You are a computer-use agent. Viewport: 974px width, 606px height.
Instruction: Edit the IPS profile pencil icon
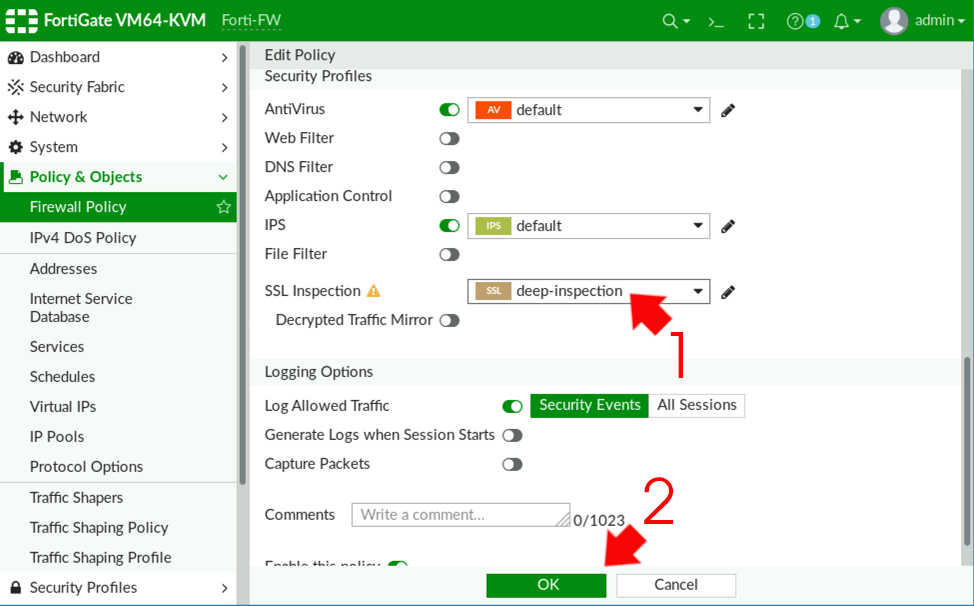coord(728,226)
